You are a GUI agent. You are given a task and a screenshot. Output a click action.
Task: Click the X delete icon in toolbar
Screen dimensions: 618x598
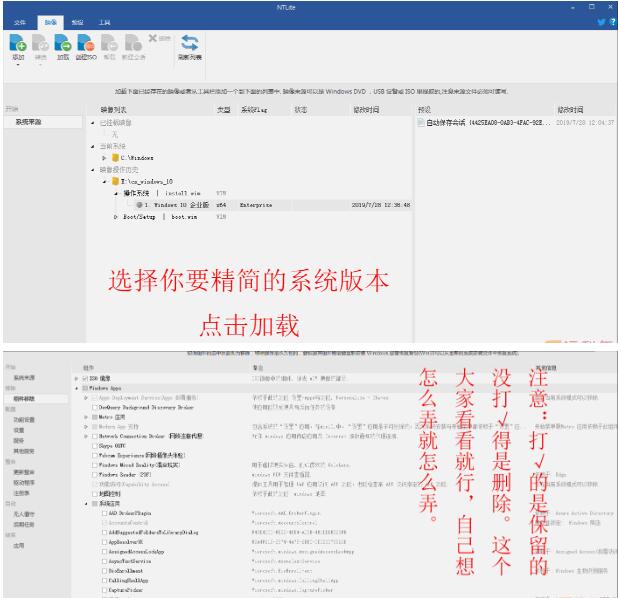coord(153,38)
